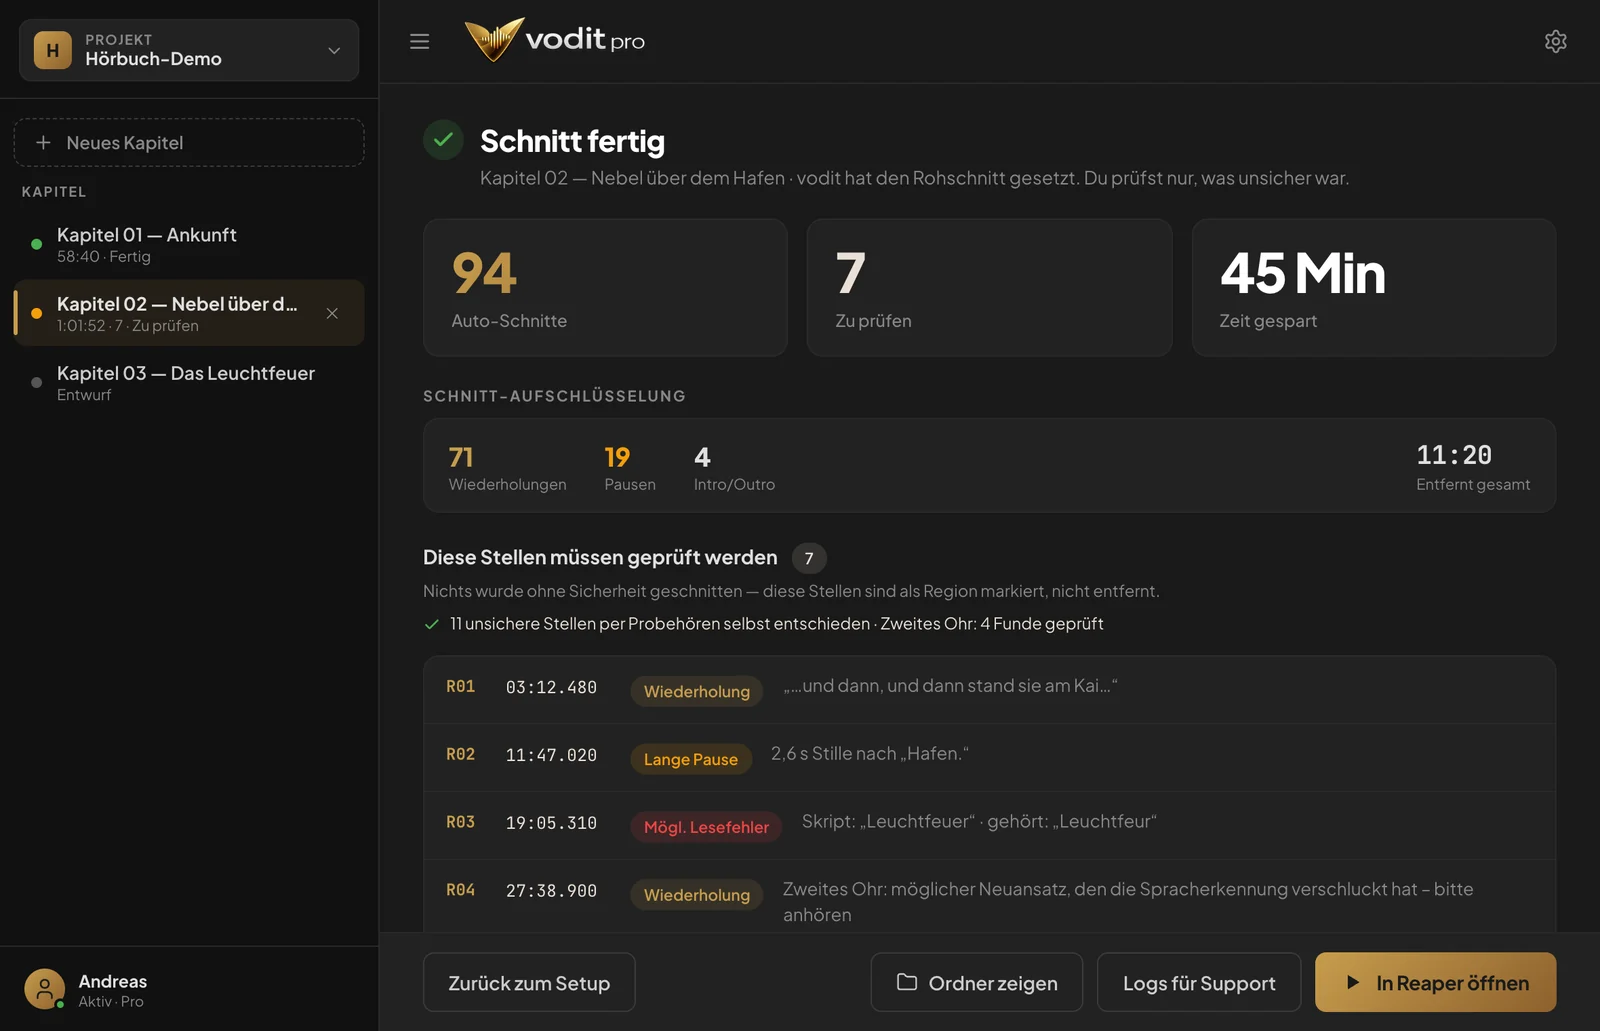Close the Kapitel 02 chapter entry
1600x1031 pixels.
coord(332,313)
